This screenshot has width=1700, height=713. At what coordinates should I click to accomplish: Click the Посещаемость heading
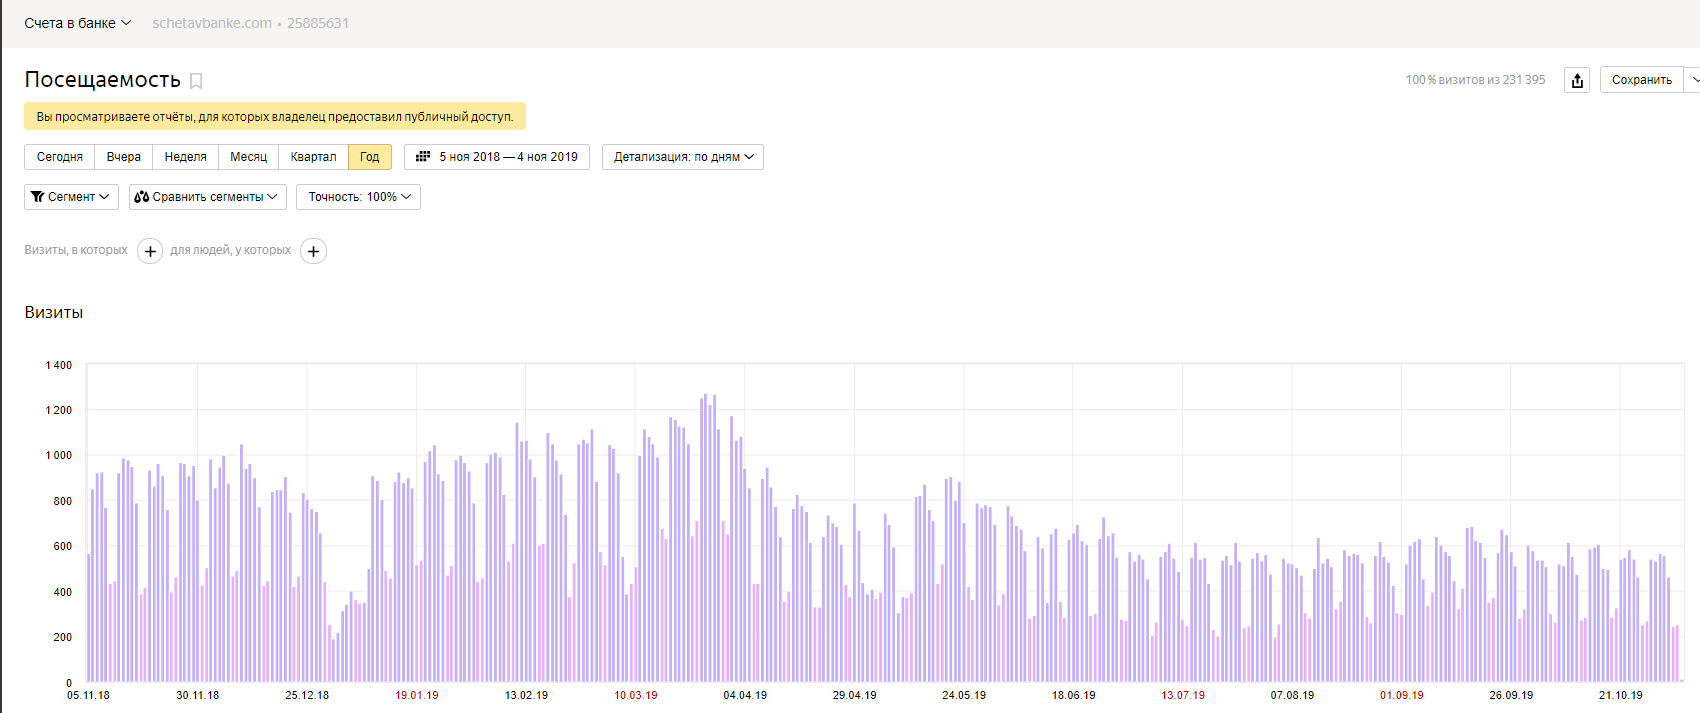coord(103,80)
